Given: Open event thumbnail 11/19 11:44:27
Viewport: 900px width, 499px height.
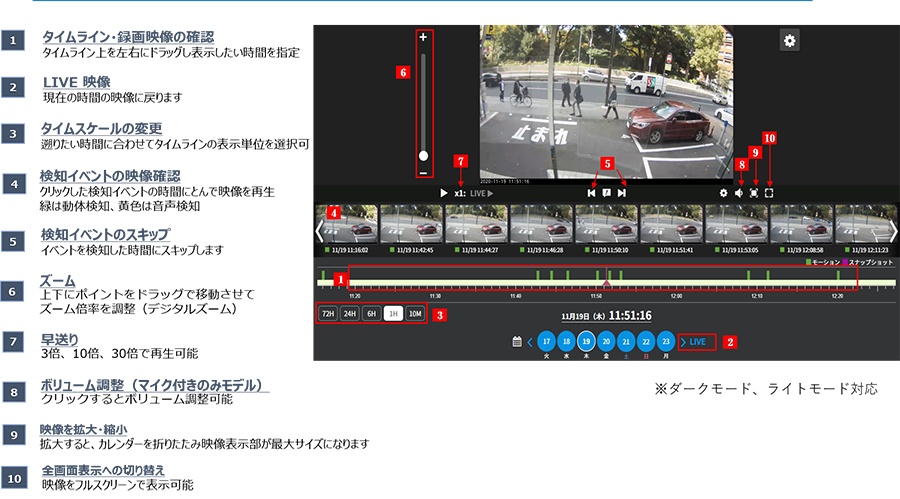Looking at the screenshot, I should pyautogui.click(x=476, y=225).
